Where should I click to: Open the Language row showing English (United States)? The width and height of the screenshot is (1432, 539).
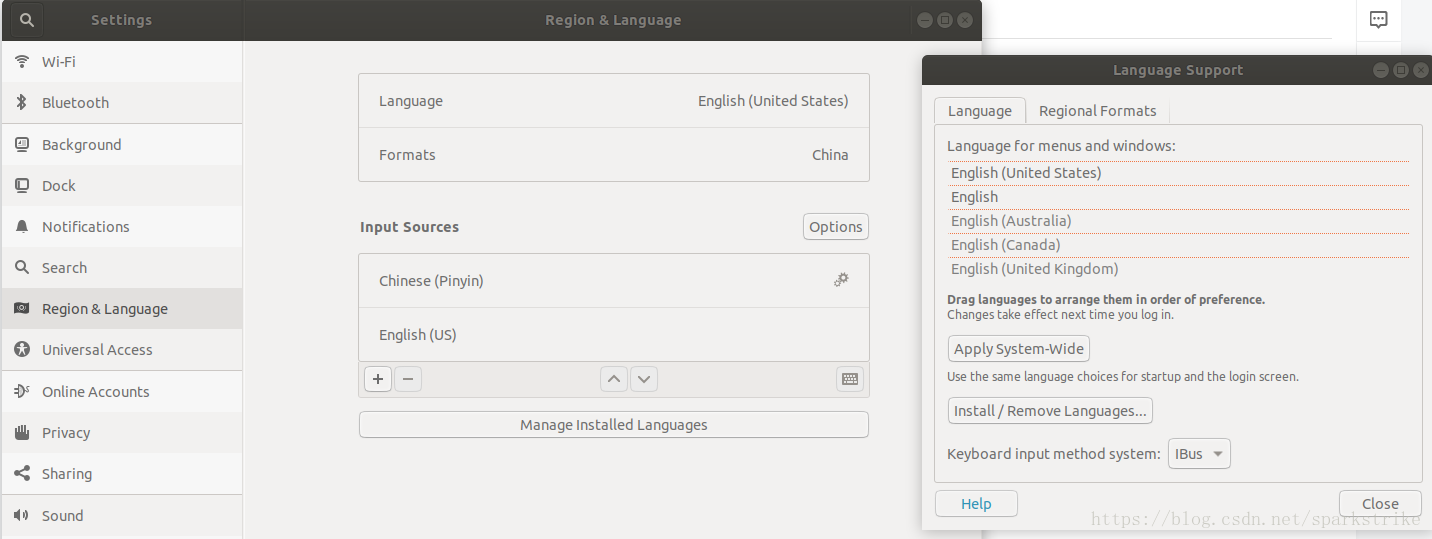(614, 101)
